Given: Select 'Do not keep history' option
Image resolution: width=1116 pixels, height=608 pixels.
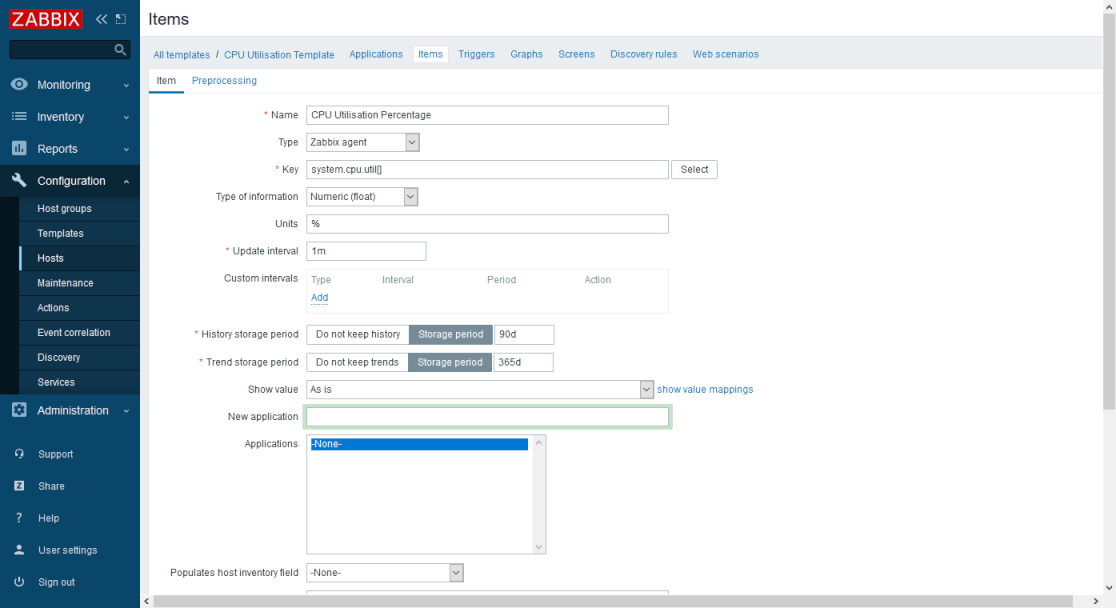Looking at the screenshot, I should pos(358,335).
